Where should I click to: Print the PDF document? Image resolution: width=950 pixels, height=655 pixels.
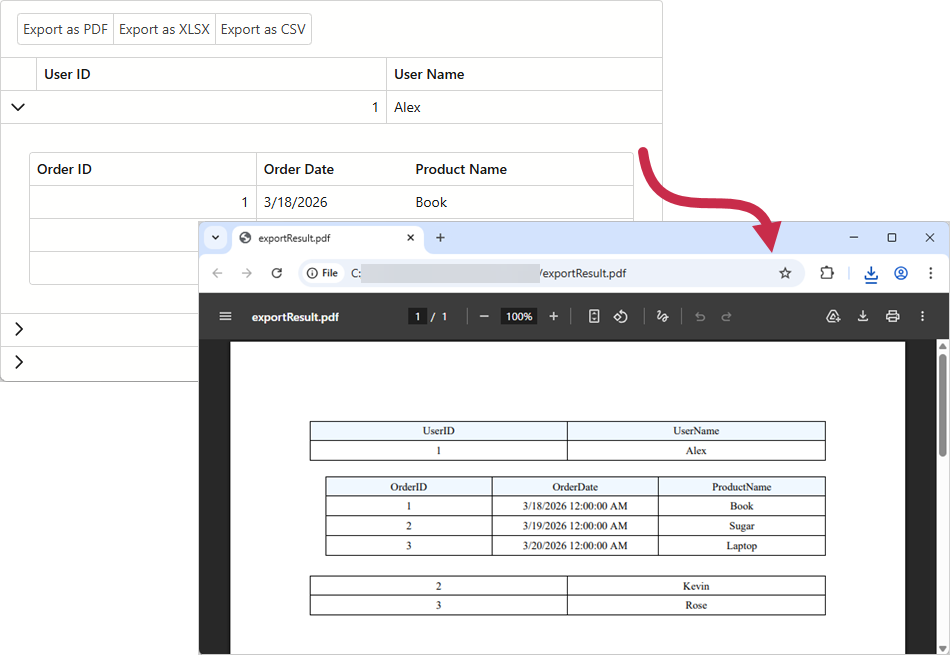pos(892,316)
